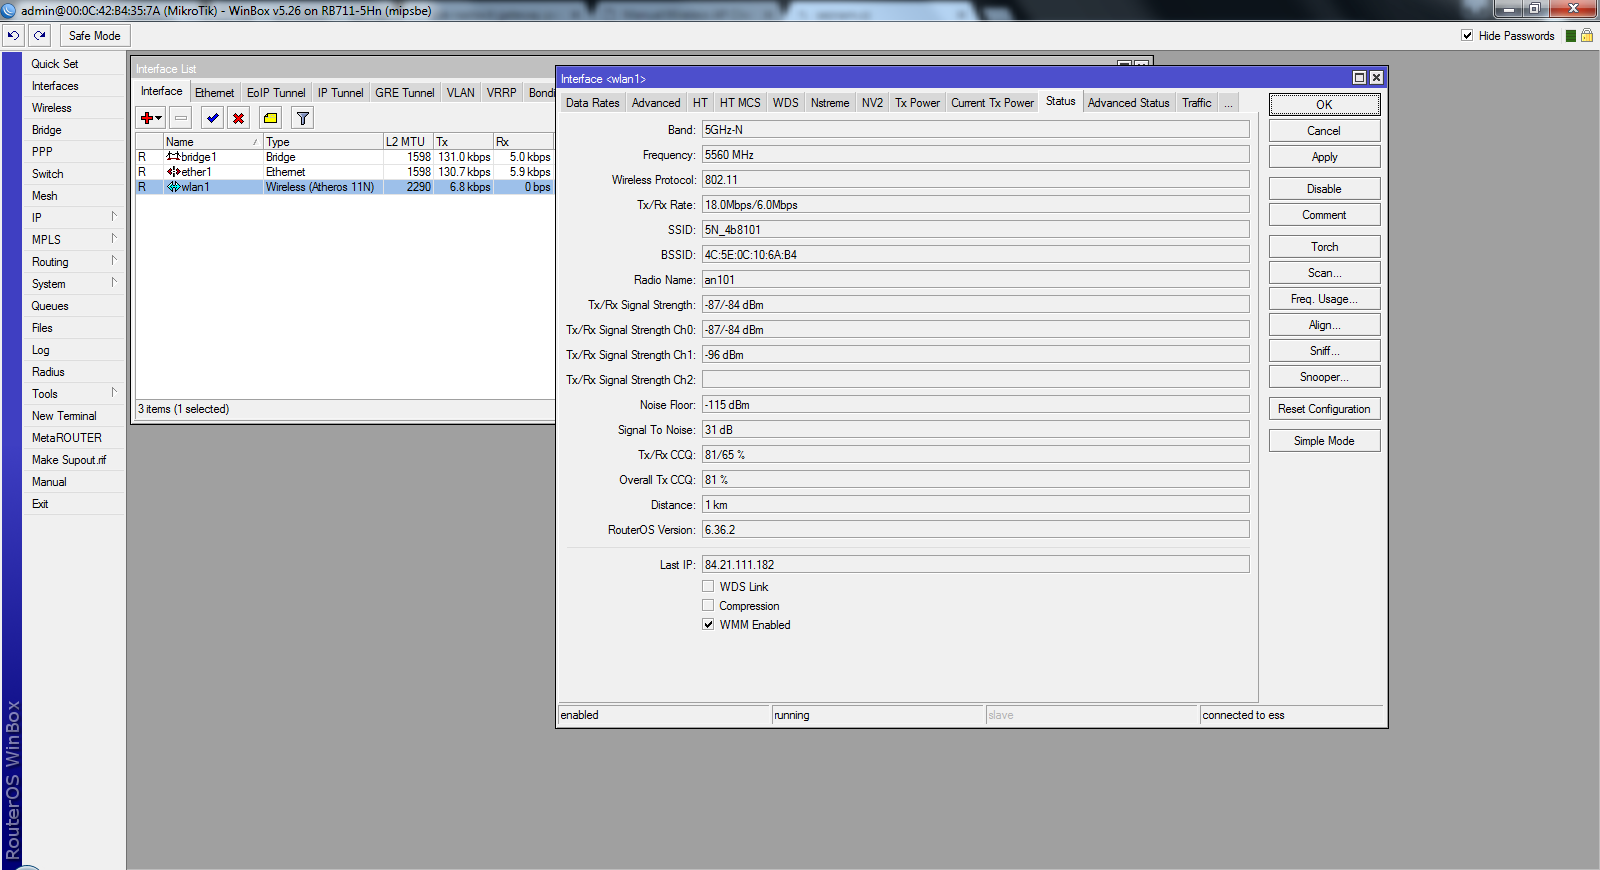Click the bridge1 interface icon
This screenshot has width=1600, height=870.
click(173, 157)
